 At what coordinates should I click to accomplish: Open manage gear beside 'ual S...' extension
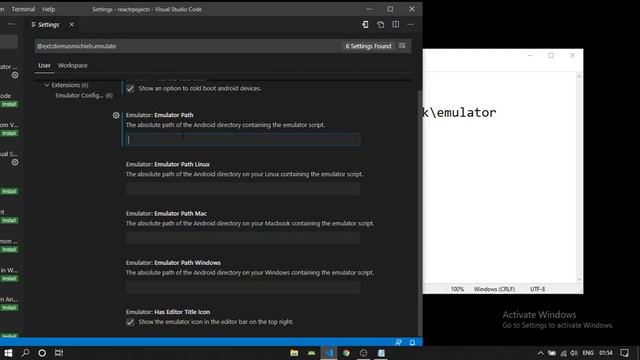click(15, 162)
